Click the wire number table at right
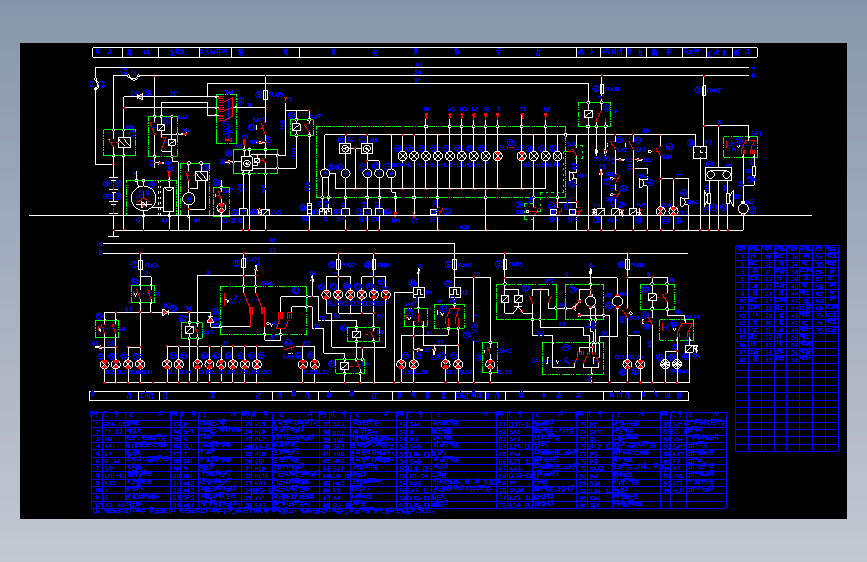 click(787, 348)
